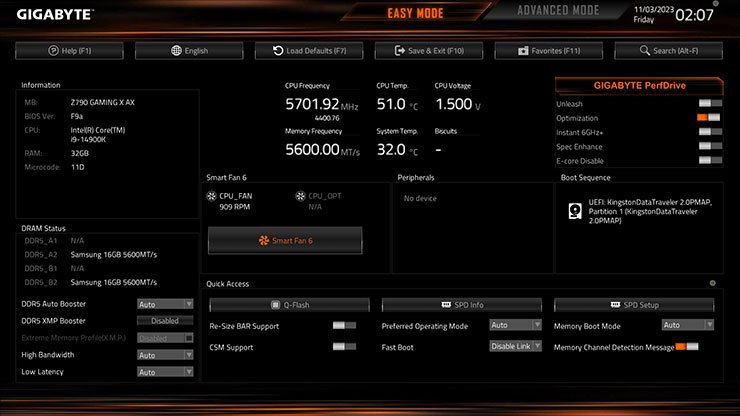Toggle Re-Size BAR Support switch

[x=344, y=325]
